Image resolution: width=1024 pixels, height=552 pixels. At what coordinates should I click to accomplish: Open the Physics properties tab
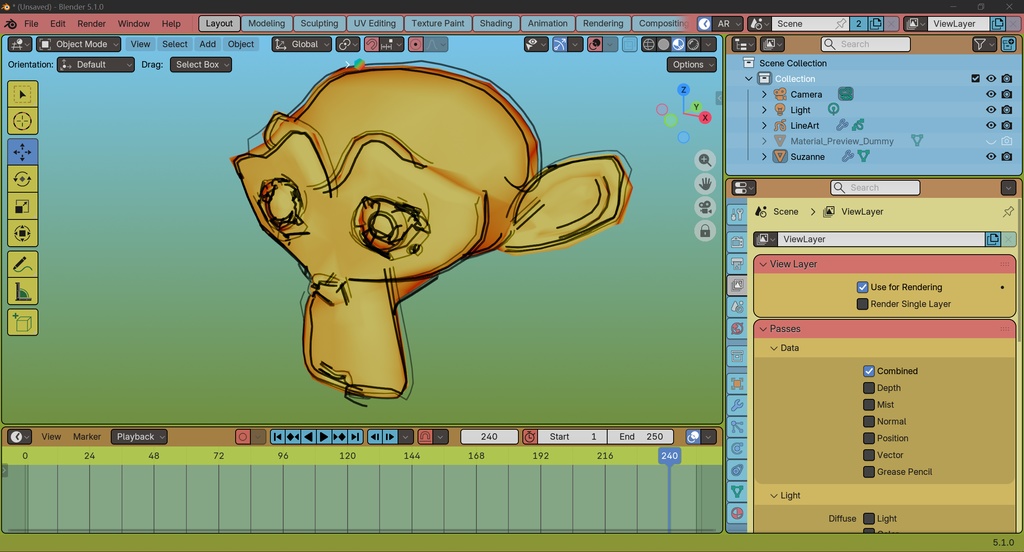point(737,448)
